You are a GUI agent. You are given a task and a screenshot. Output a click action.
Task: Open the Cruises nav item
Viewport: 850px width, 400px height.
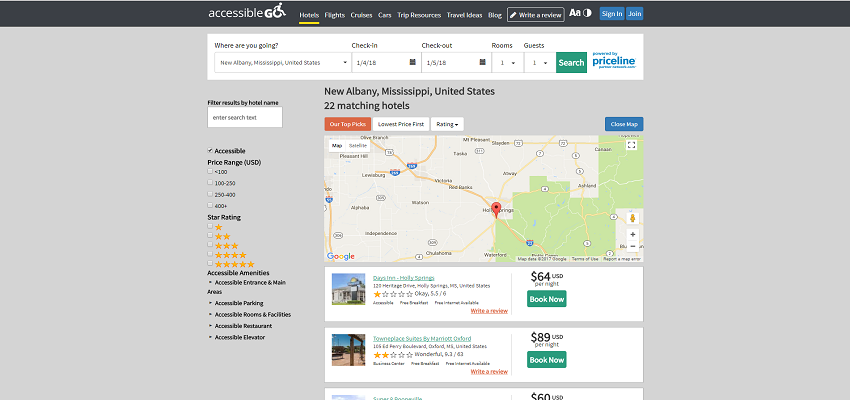coord(361,15)
